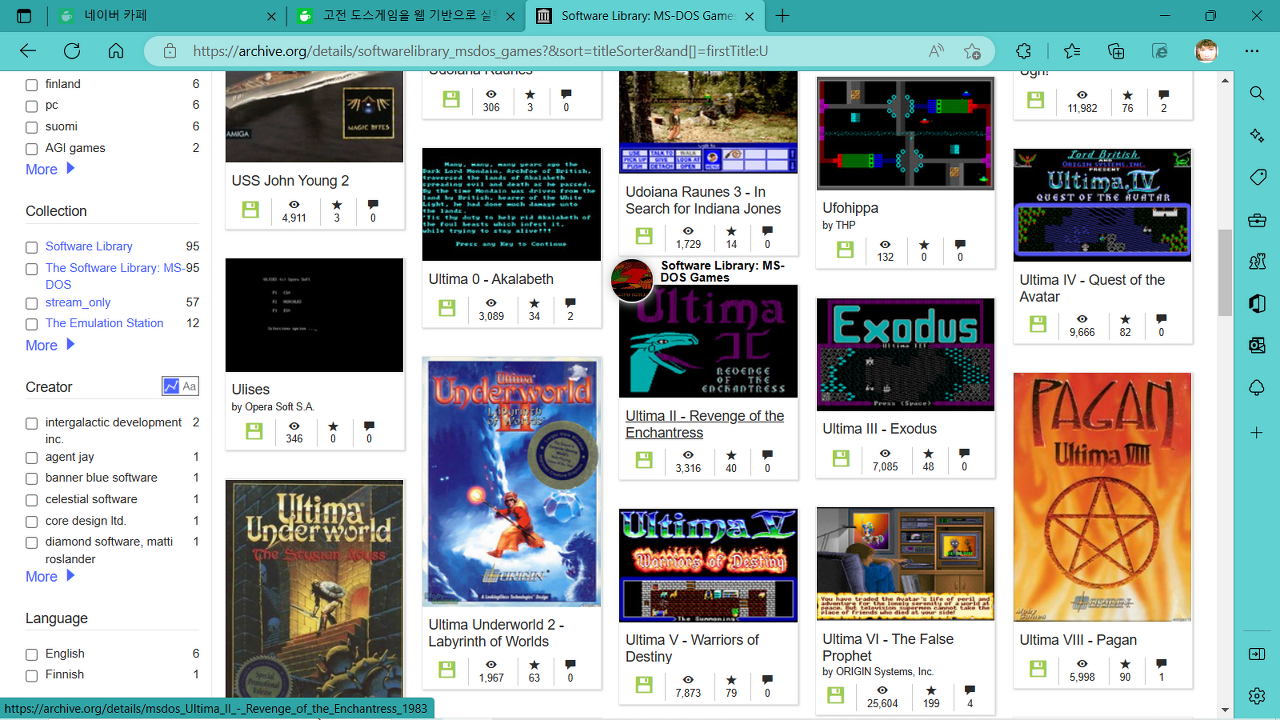
Task: Open the Copilot sparkle sidebar icon
Action: [x=1257, y=135]
